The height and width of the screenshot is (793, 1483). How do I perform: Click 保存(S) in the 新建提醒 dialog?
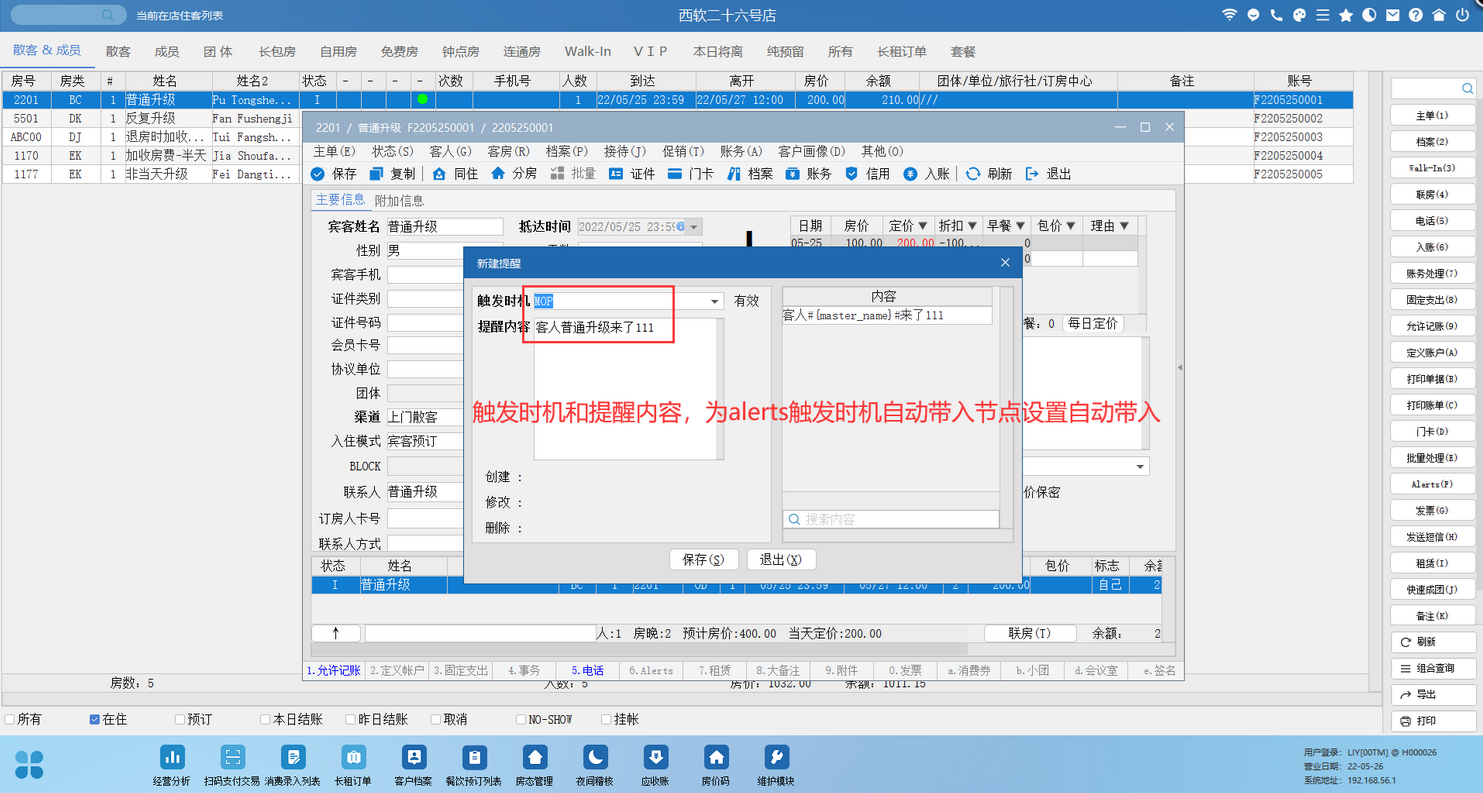coord(704,560)
